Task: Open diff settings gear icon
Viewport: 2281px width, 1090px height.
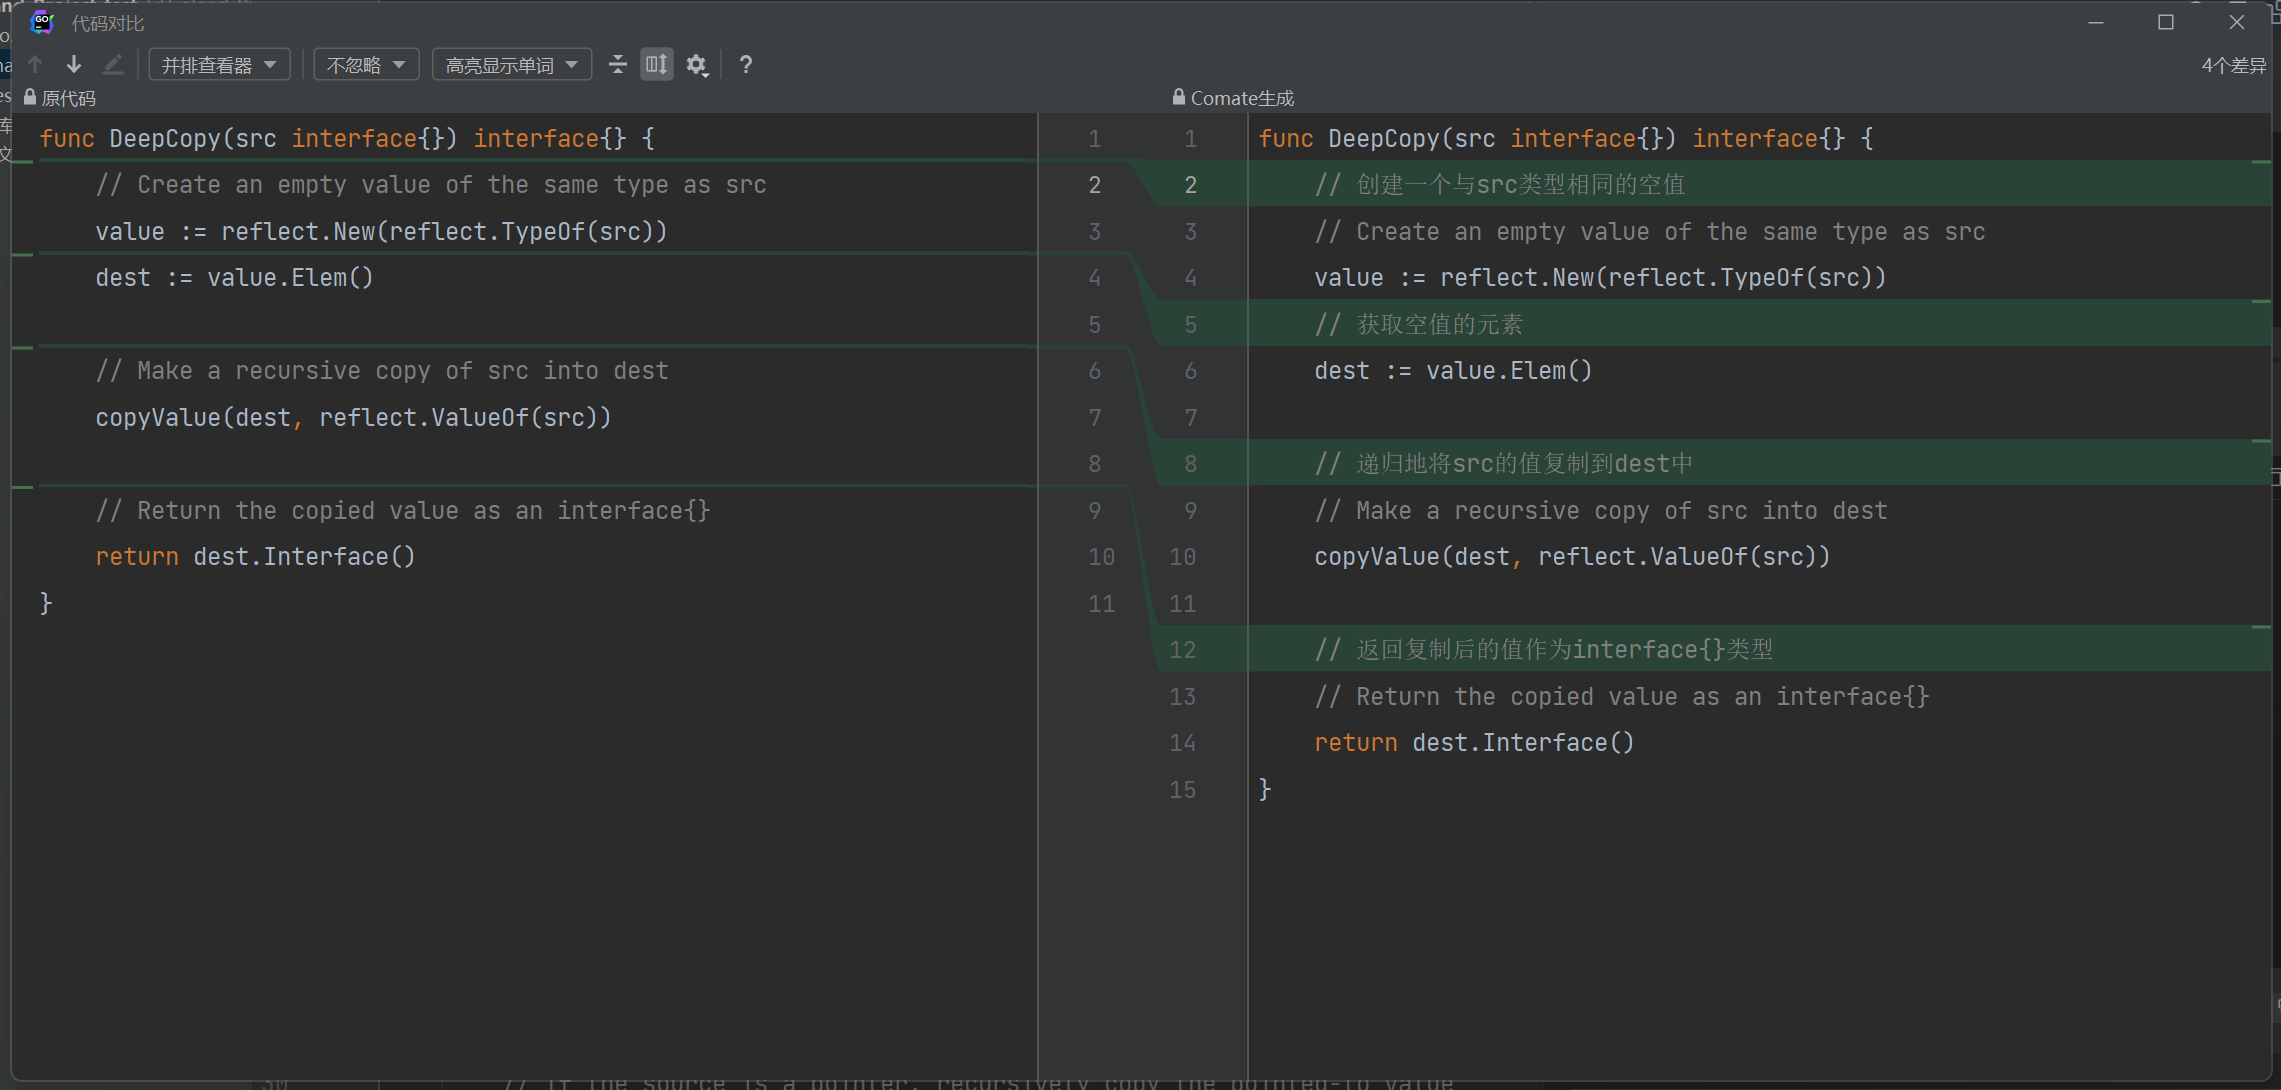Action: click(697, 65)
